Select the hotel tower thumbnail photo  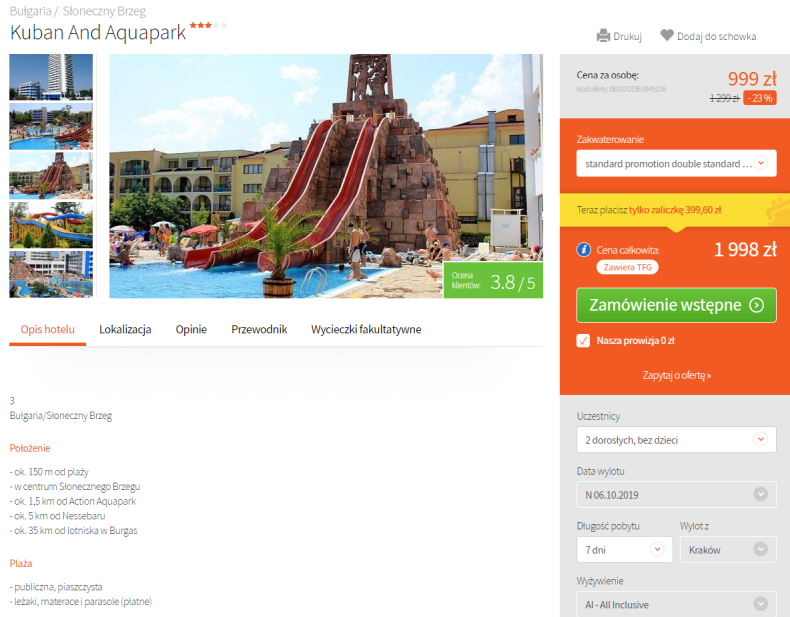pos(51,77)
